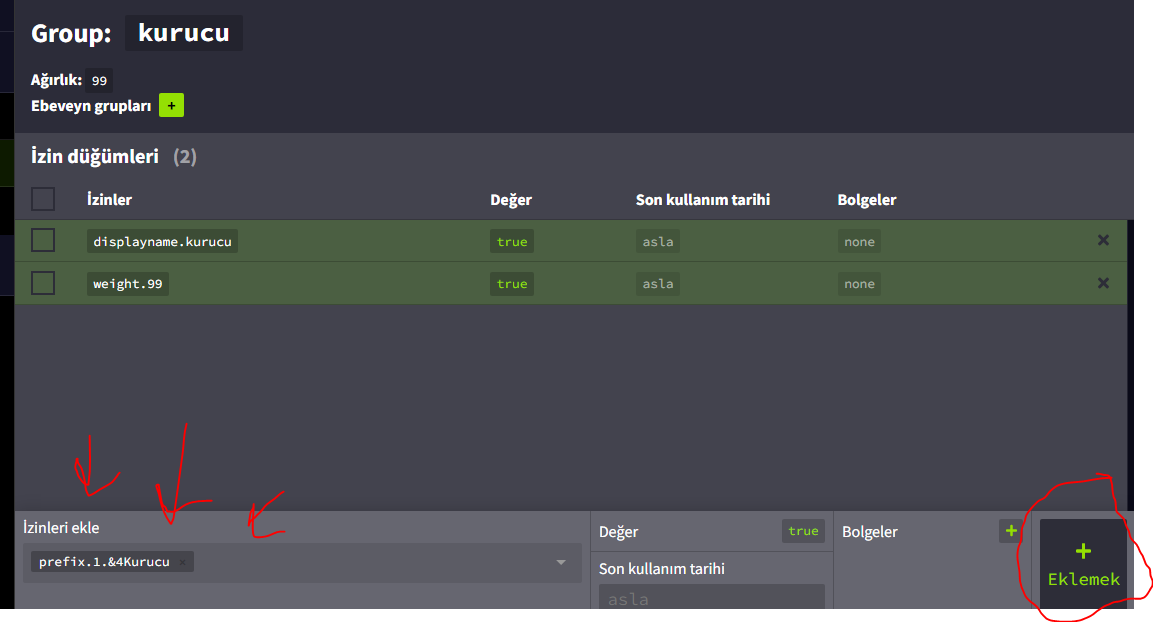The image size is (1153, 622).
Task: Edit the asla expiry of weight.99
Action: pyautogui.click(x=657, y=284)
